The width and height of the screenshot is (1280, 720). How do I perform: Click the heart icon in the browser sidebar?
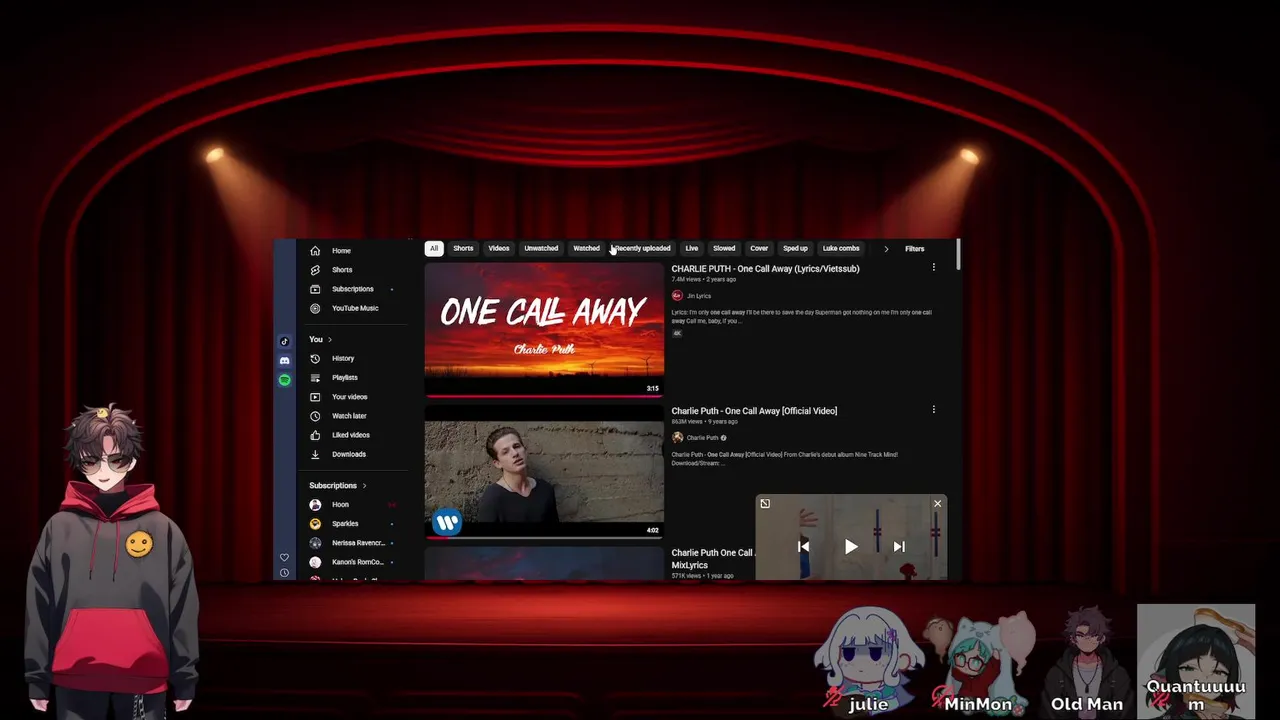285,557
